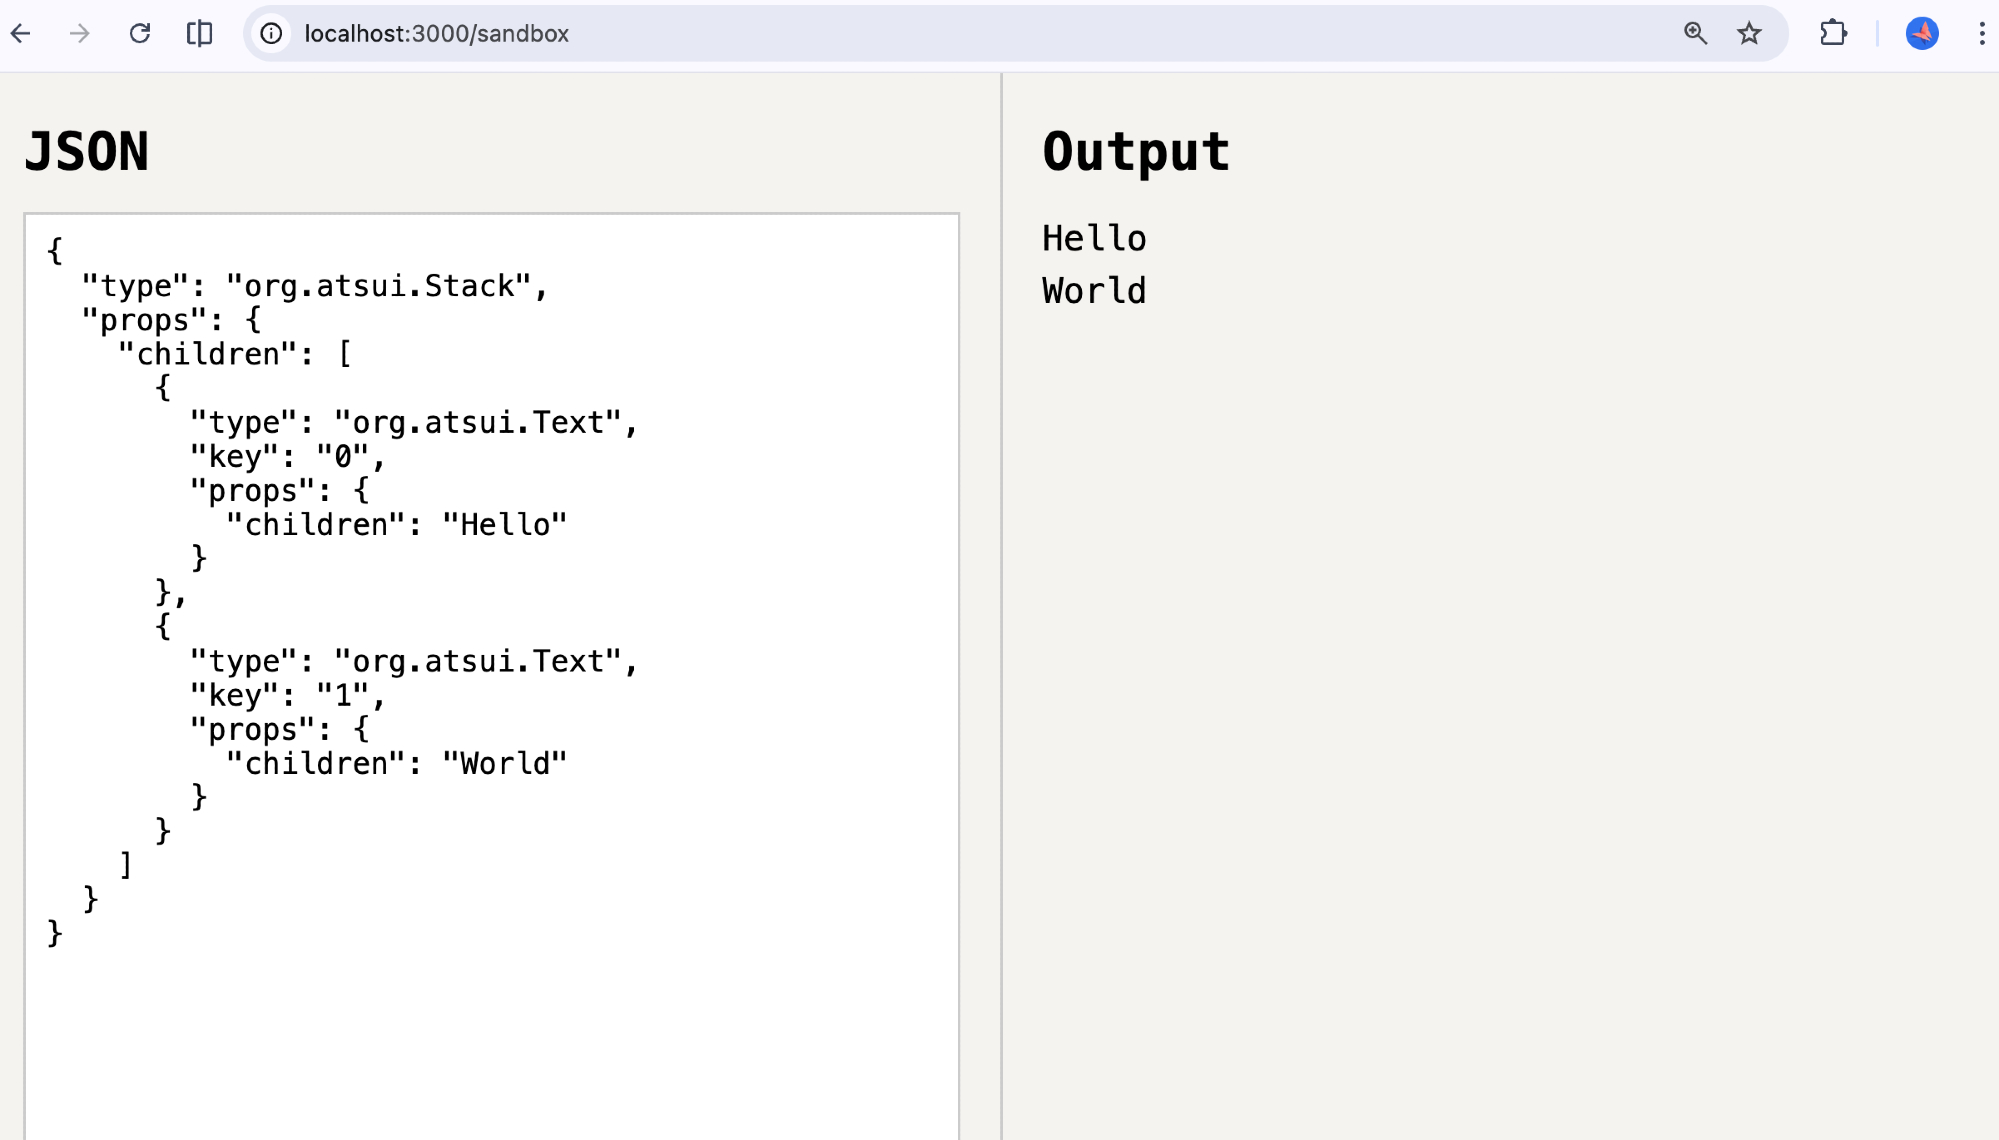Click the "org.atsui.Stack" text in the editor
Viewport: 1999px width, 1140px height.
[379, 286]
